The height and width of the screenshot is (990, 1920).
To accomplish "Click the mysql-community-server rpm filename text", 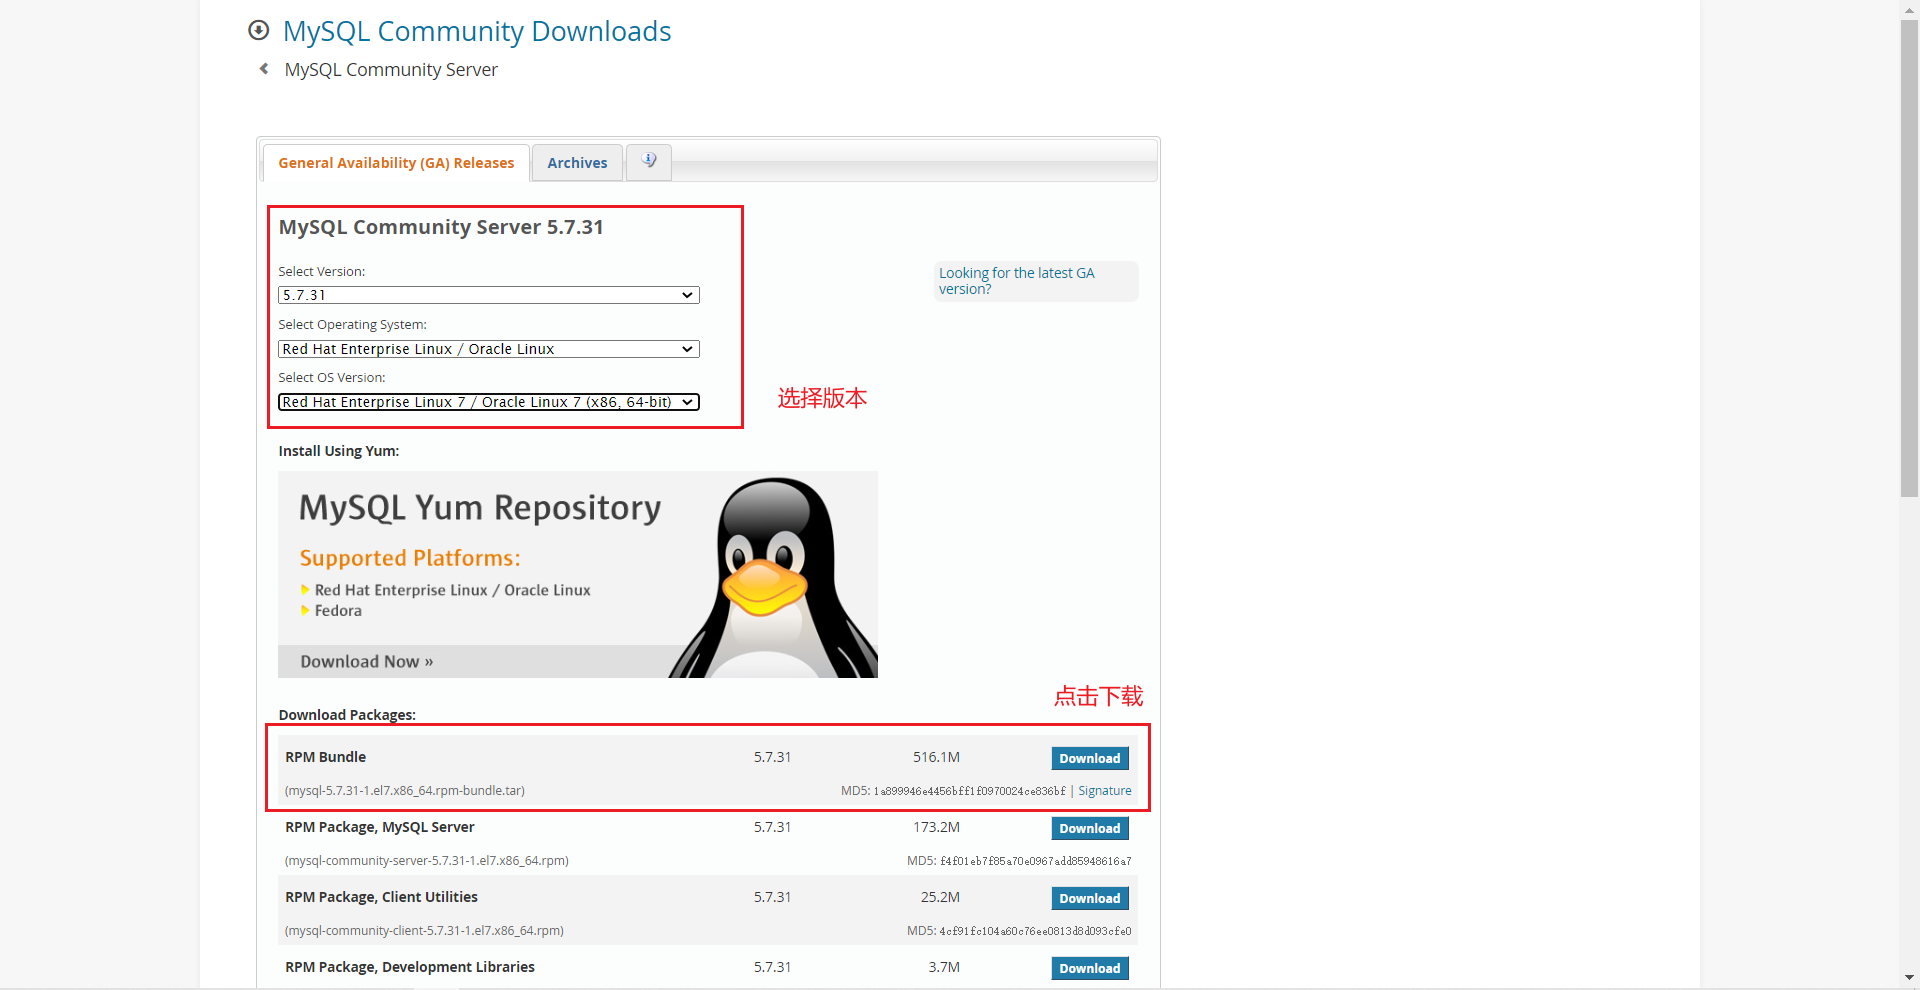I will click(427, 861).
